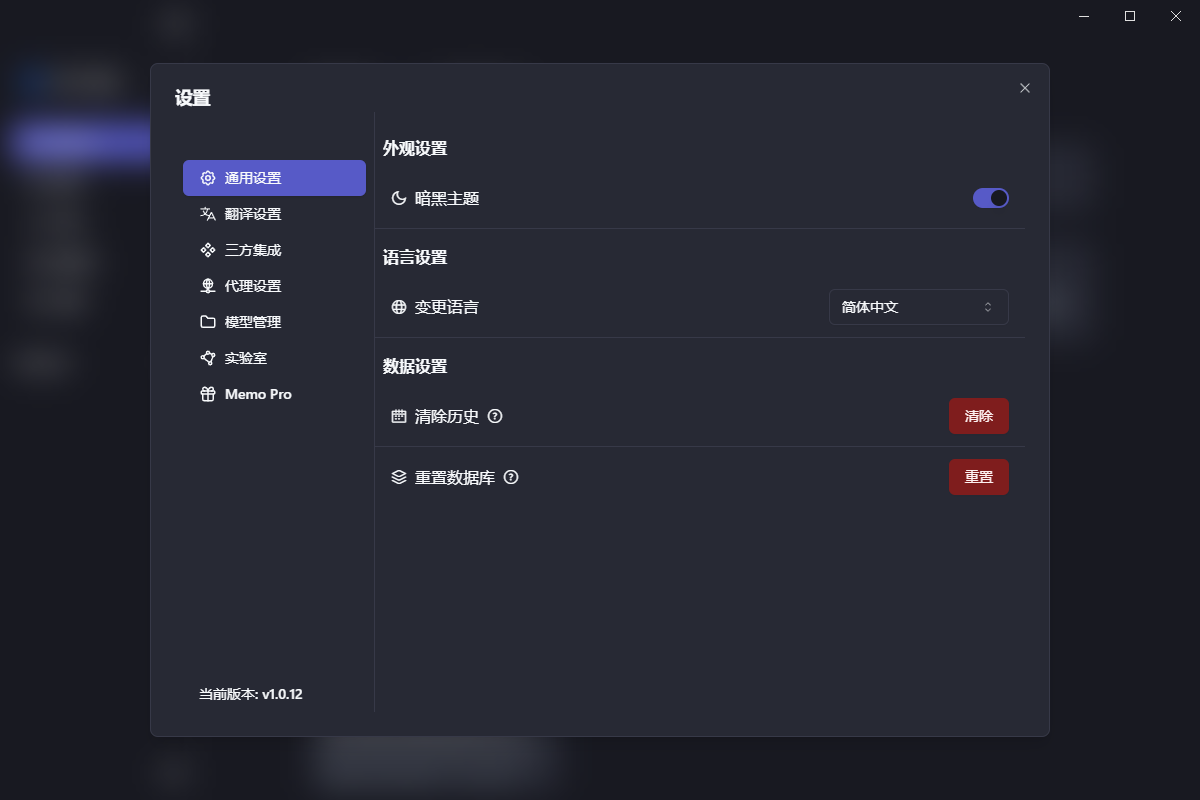Click the folder icon beside 模型管理

click(208, 322)
